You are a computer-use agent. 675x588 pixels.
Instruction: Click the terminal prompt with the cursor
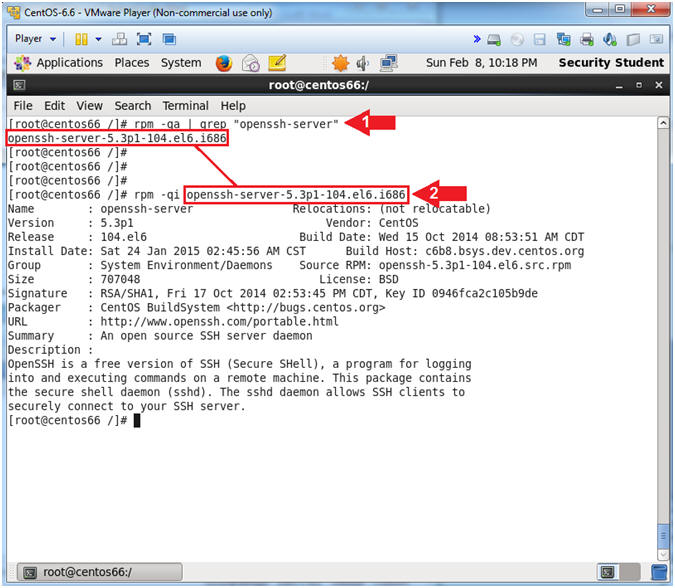pos(74,421)
